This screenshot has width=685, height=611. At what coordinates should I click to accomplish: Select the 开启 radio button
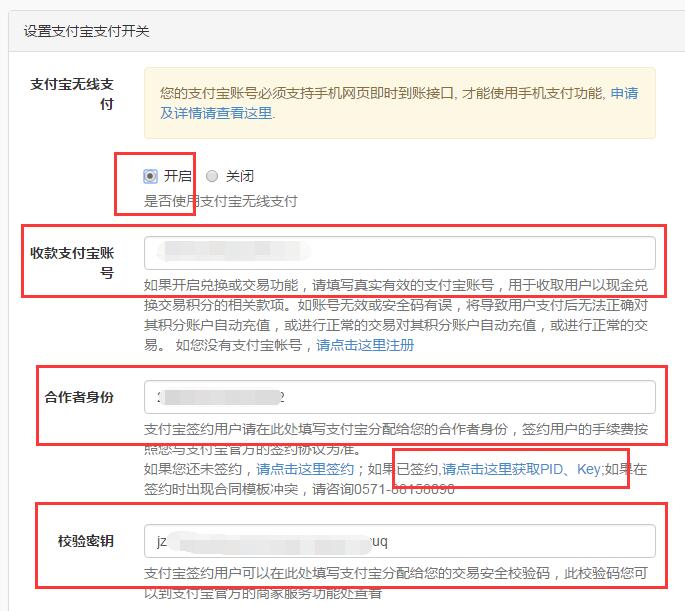[x=150, y=176]
